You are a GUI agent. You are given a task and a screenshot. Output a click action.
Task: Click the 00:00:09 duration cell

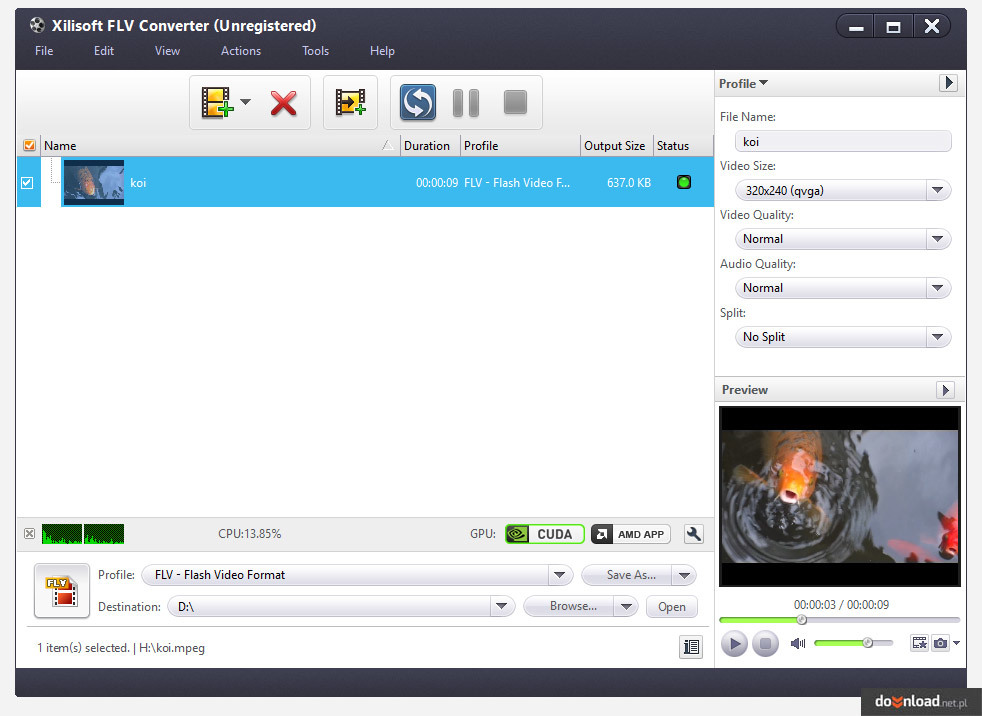point(437,183)
